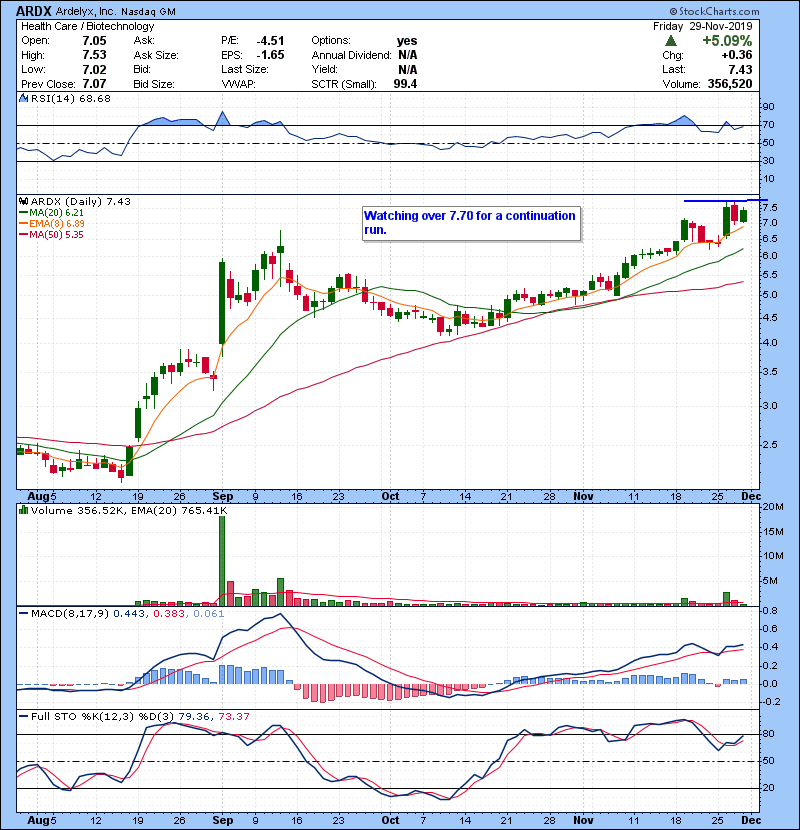This screenshot has width=800, height=830.
Task: Click the orange EMA(8) legend line marker
Action: [x=23, y=223]
